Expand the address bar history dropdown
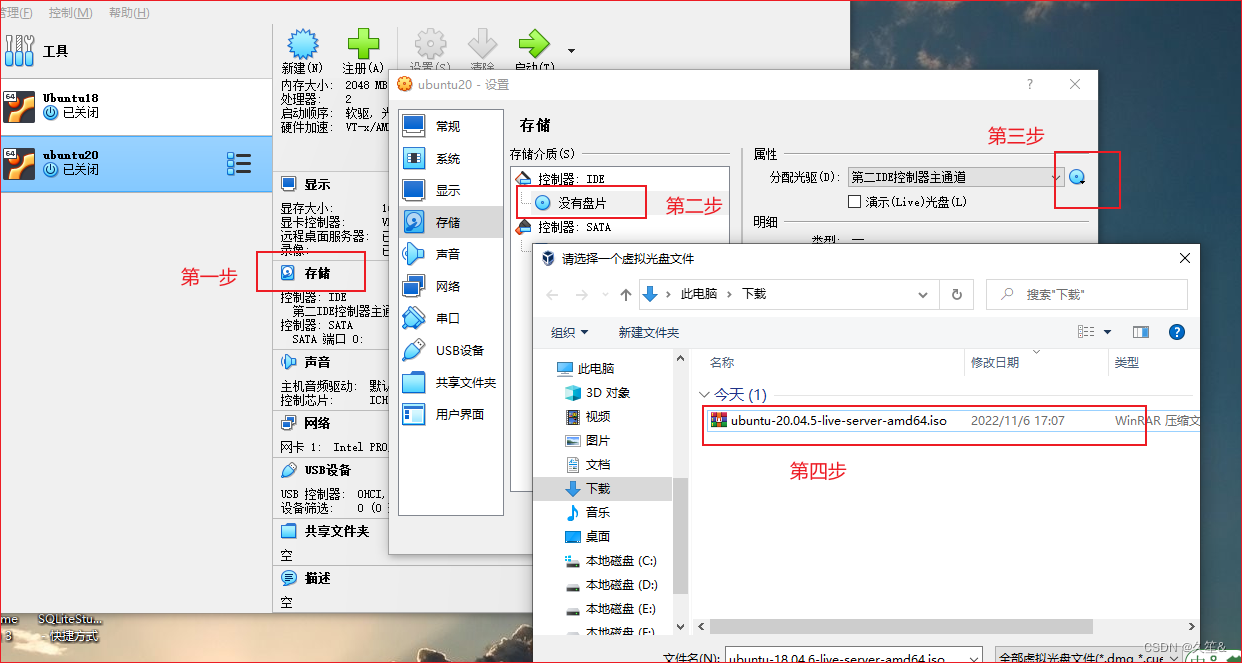1242x663 pixels. 924,295
